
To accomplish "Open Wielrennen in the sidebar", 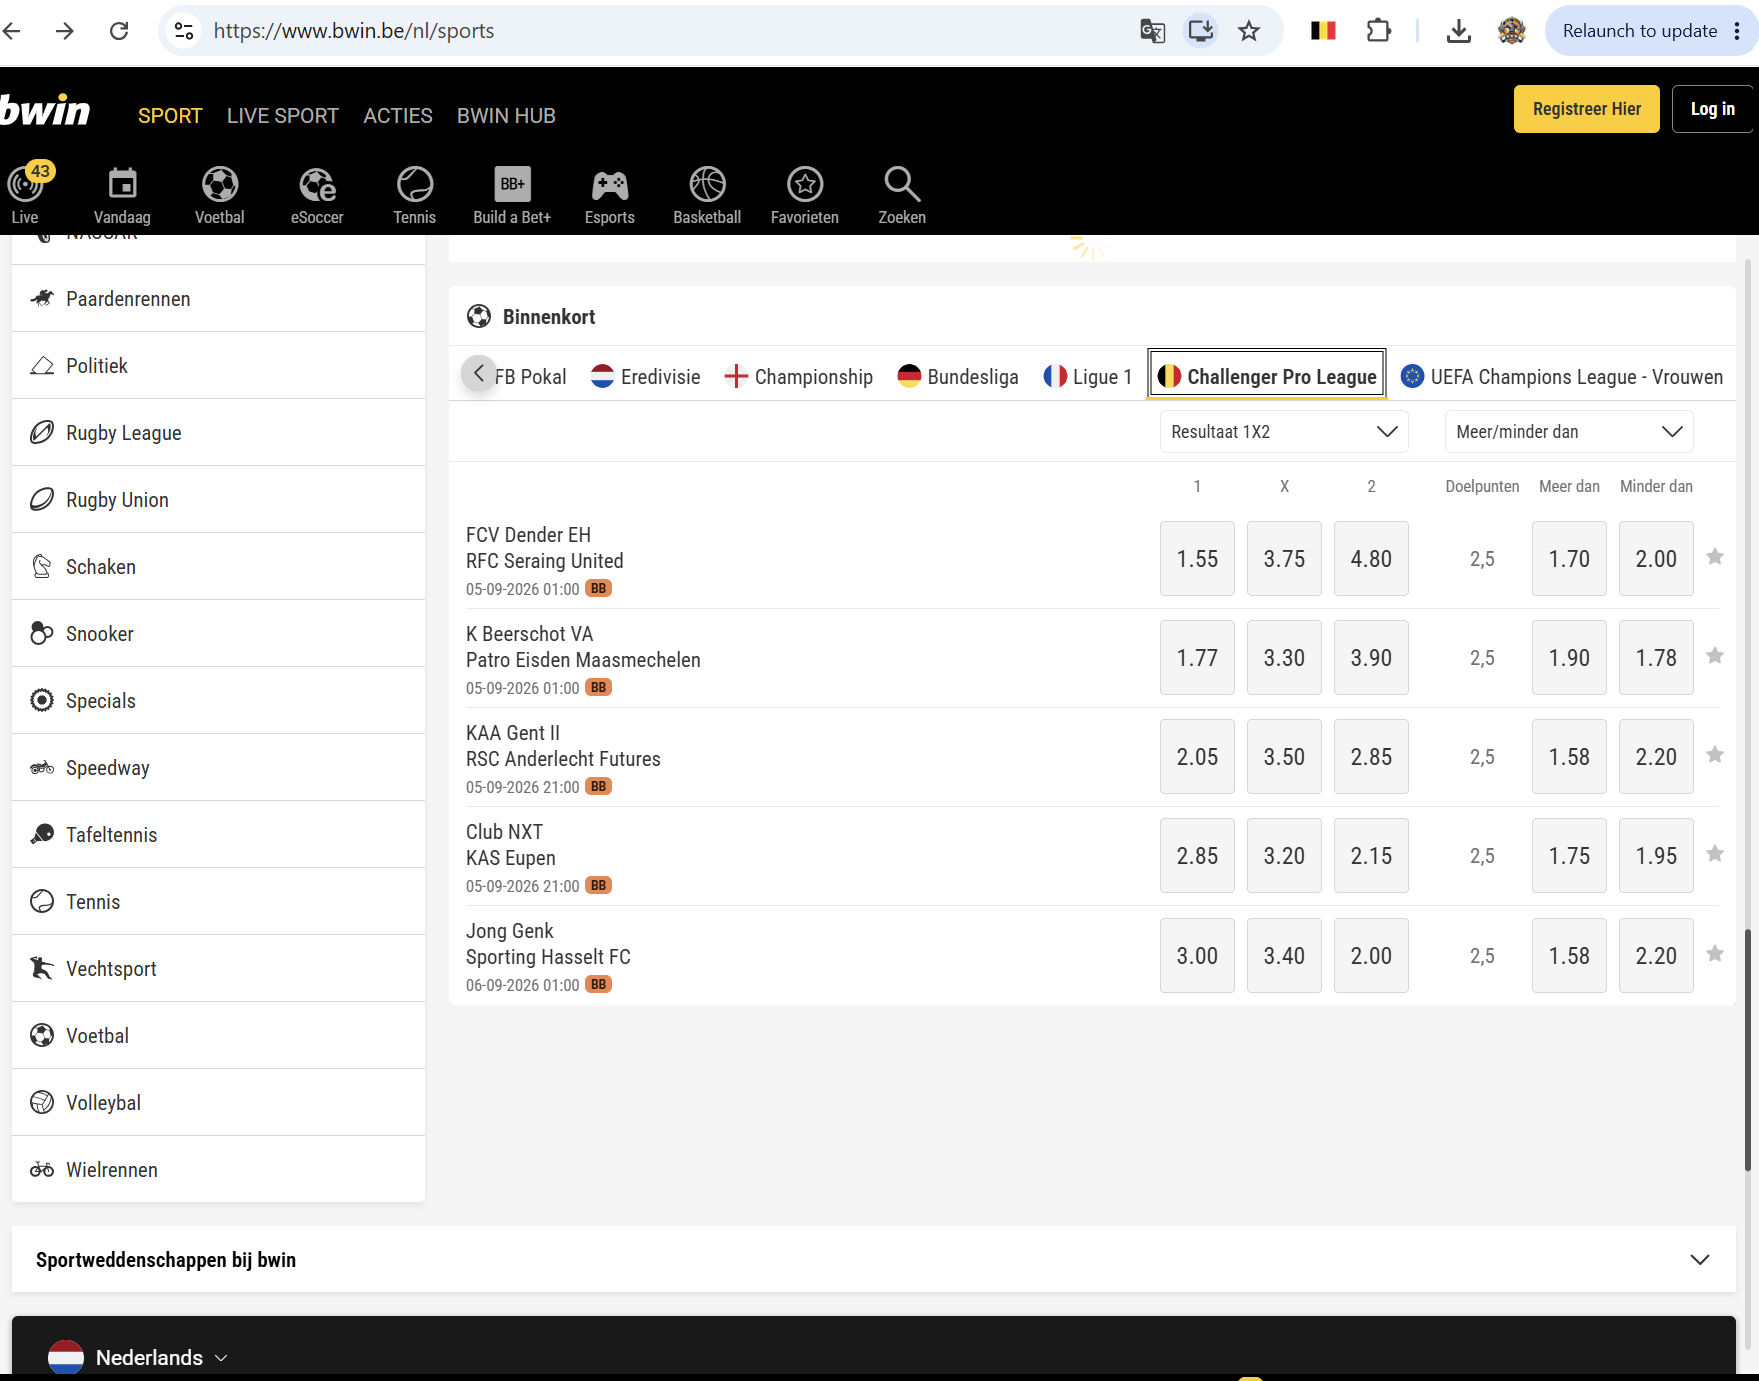I will (218, 1169).
